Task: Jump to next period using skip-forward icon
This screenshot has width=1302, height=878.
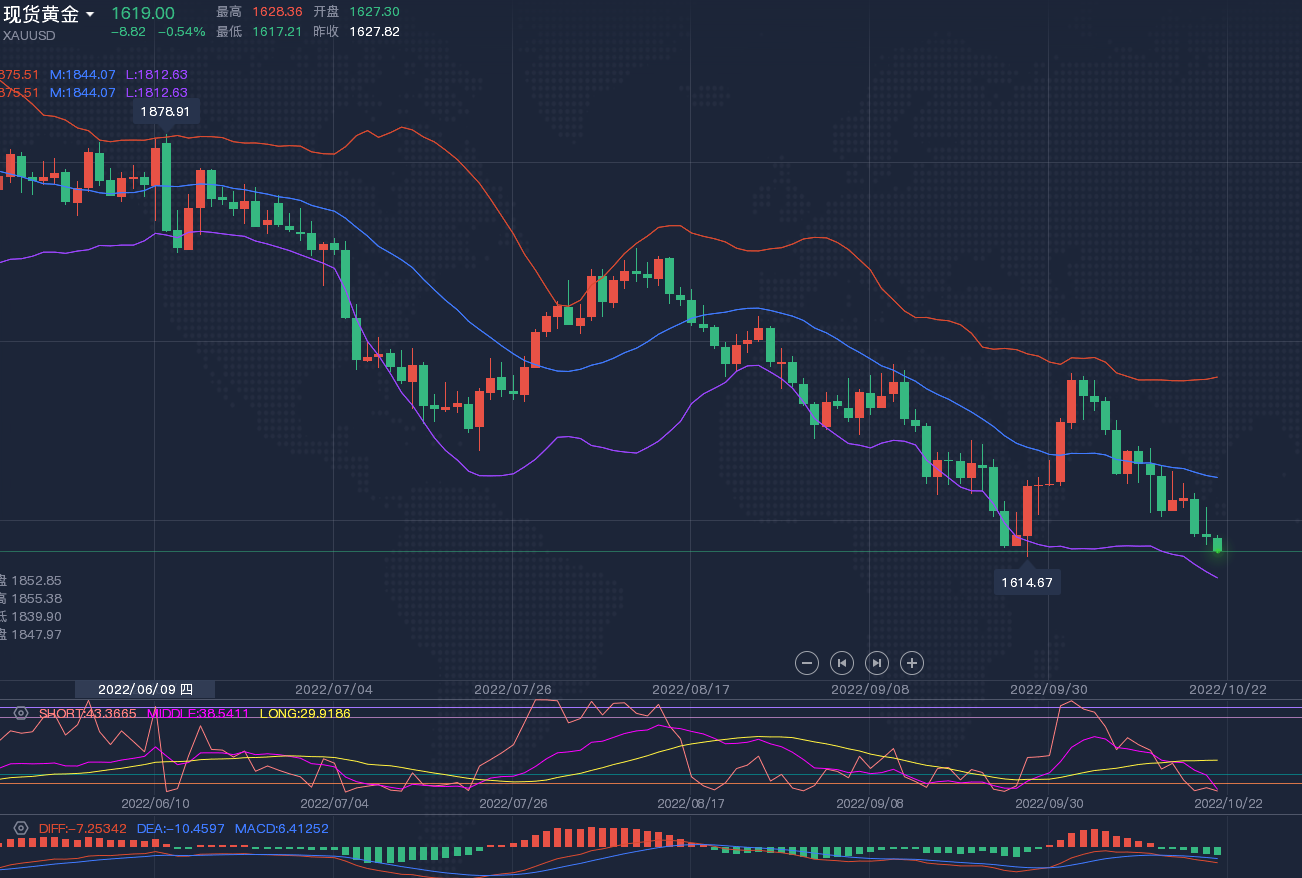Action: click(876, 662)
